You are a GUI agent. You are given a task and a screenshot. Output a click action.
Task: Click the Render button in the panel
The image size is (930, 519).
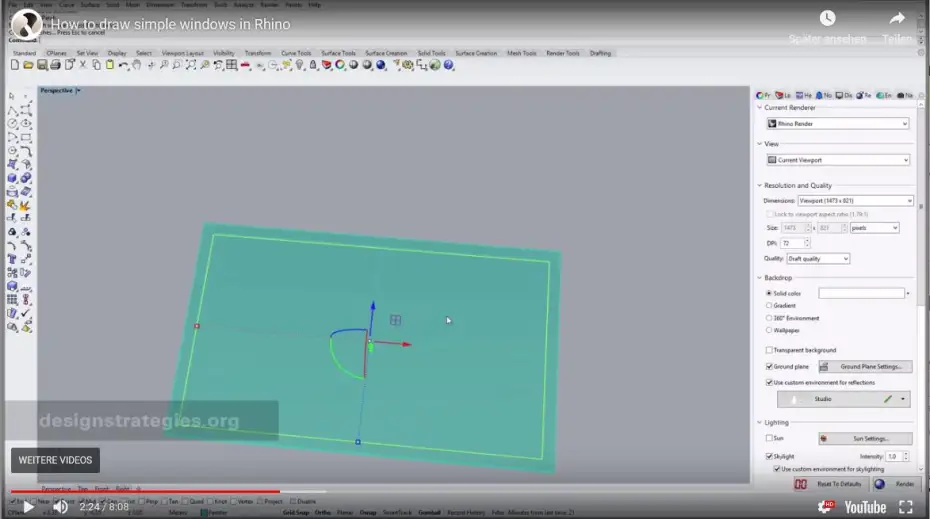pos(896,484)
